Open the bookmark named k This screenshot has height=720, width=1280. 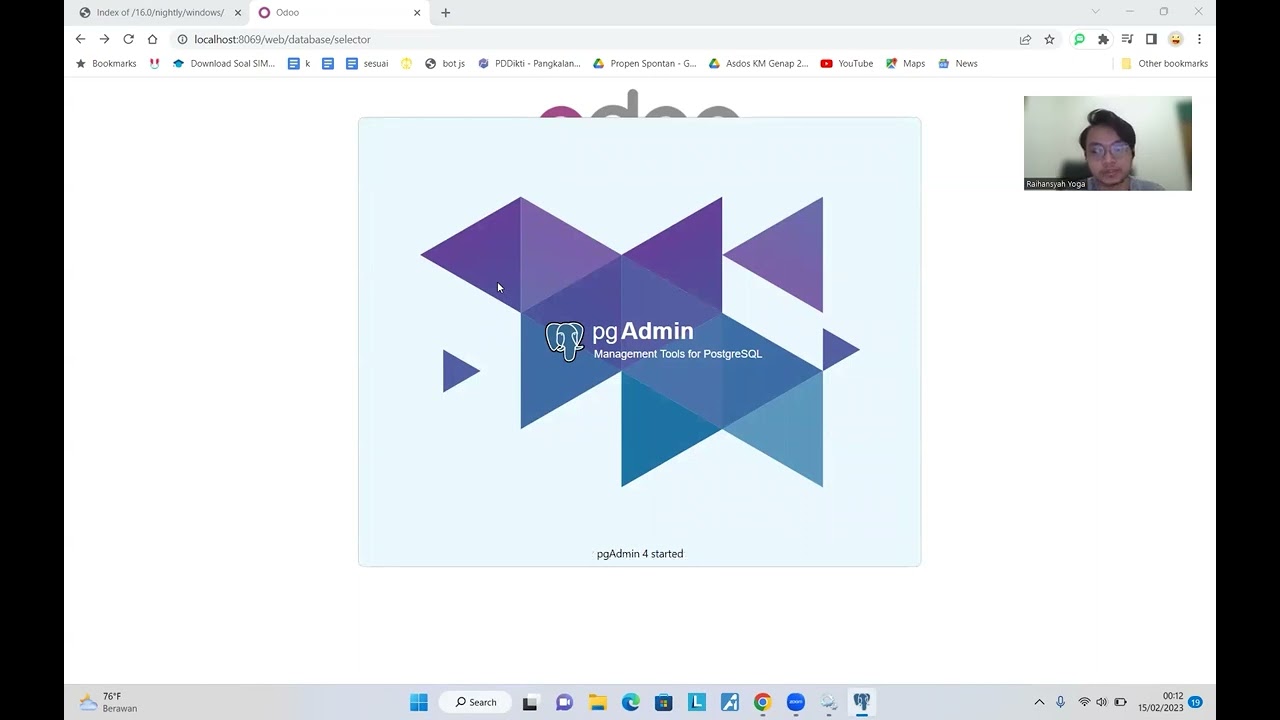coord(299,63)
